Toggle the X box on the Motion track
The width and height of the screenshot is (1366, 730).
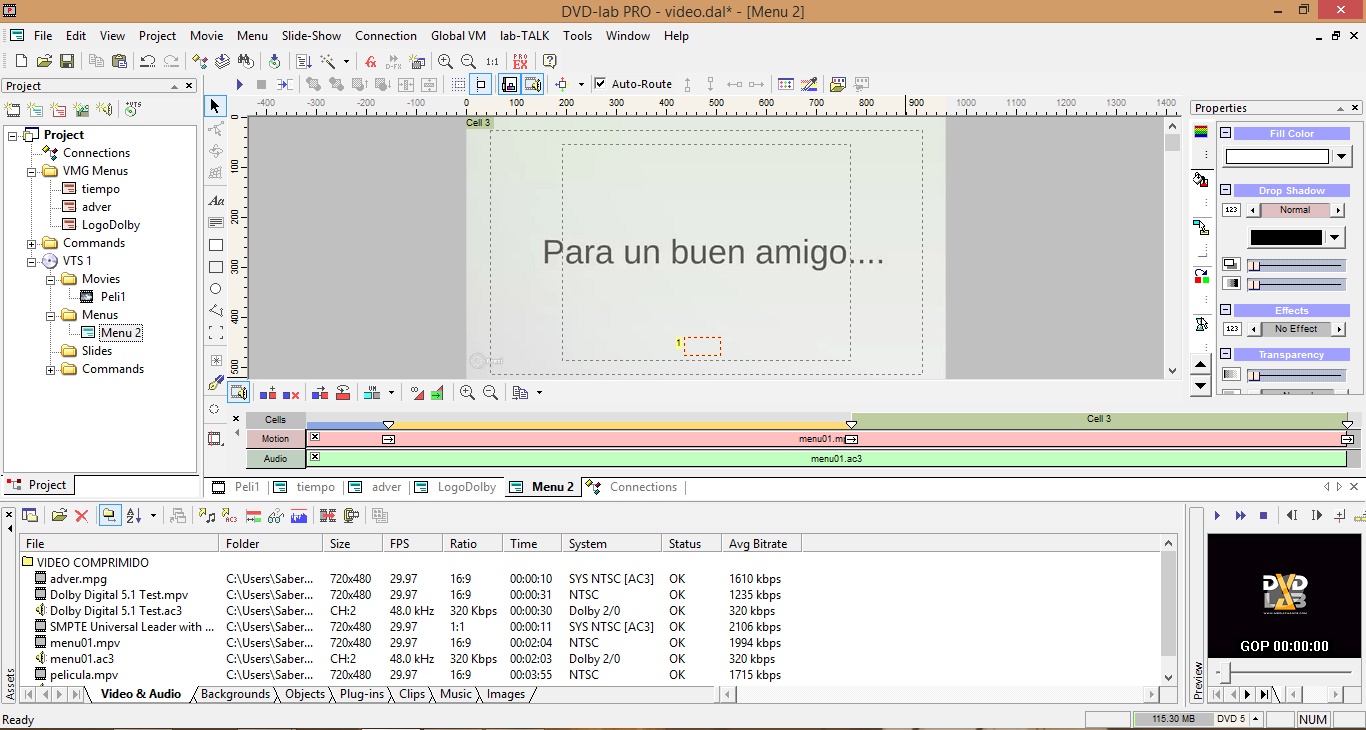pyautogui.click(x=315, y=438)
